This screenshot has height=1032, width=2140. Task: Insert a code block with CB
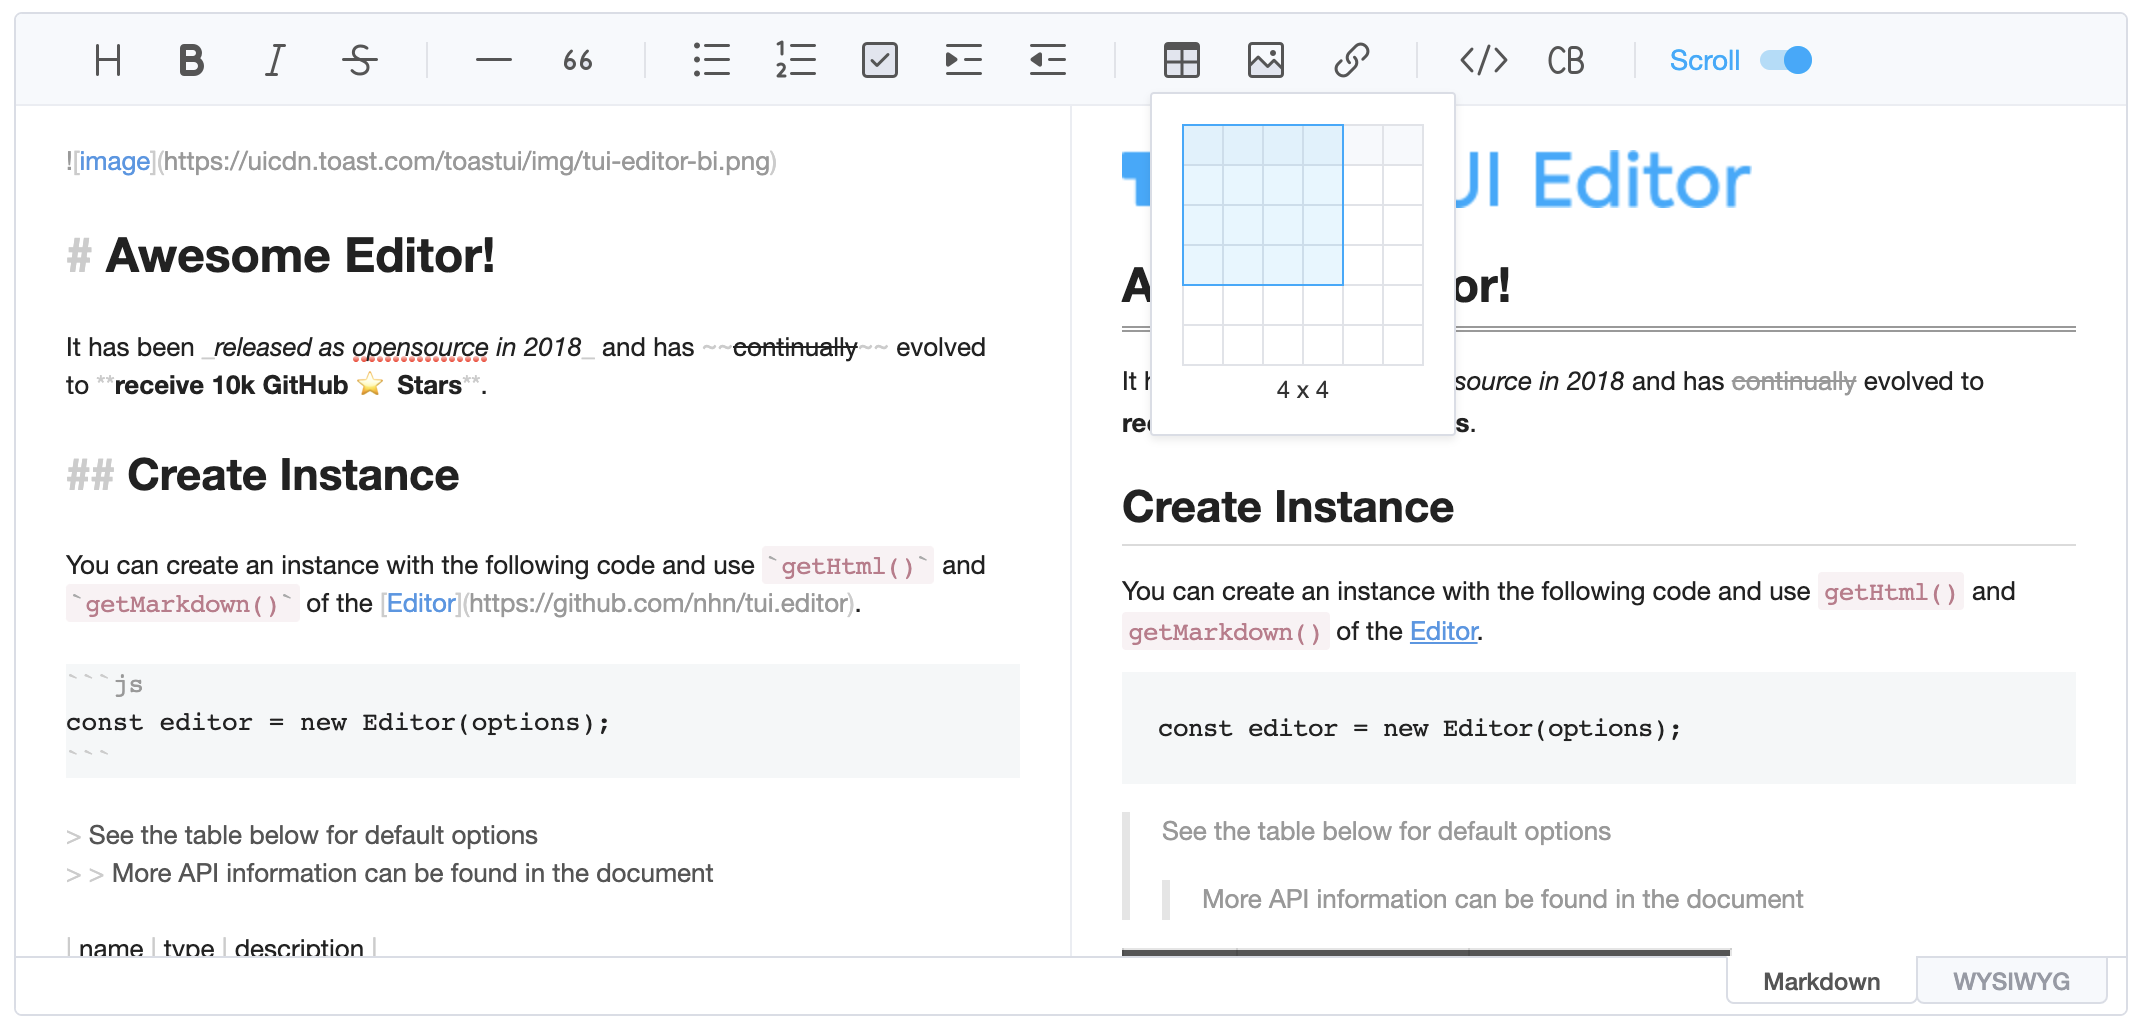[1566, 61]
